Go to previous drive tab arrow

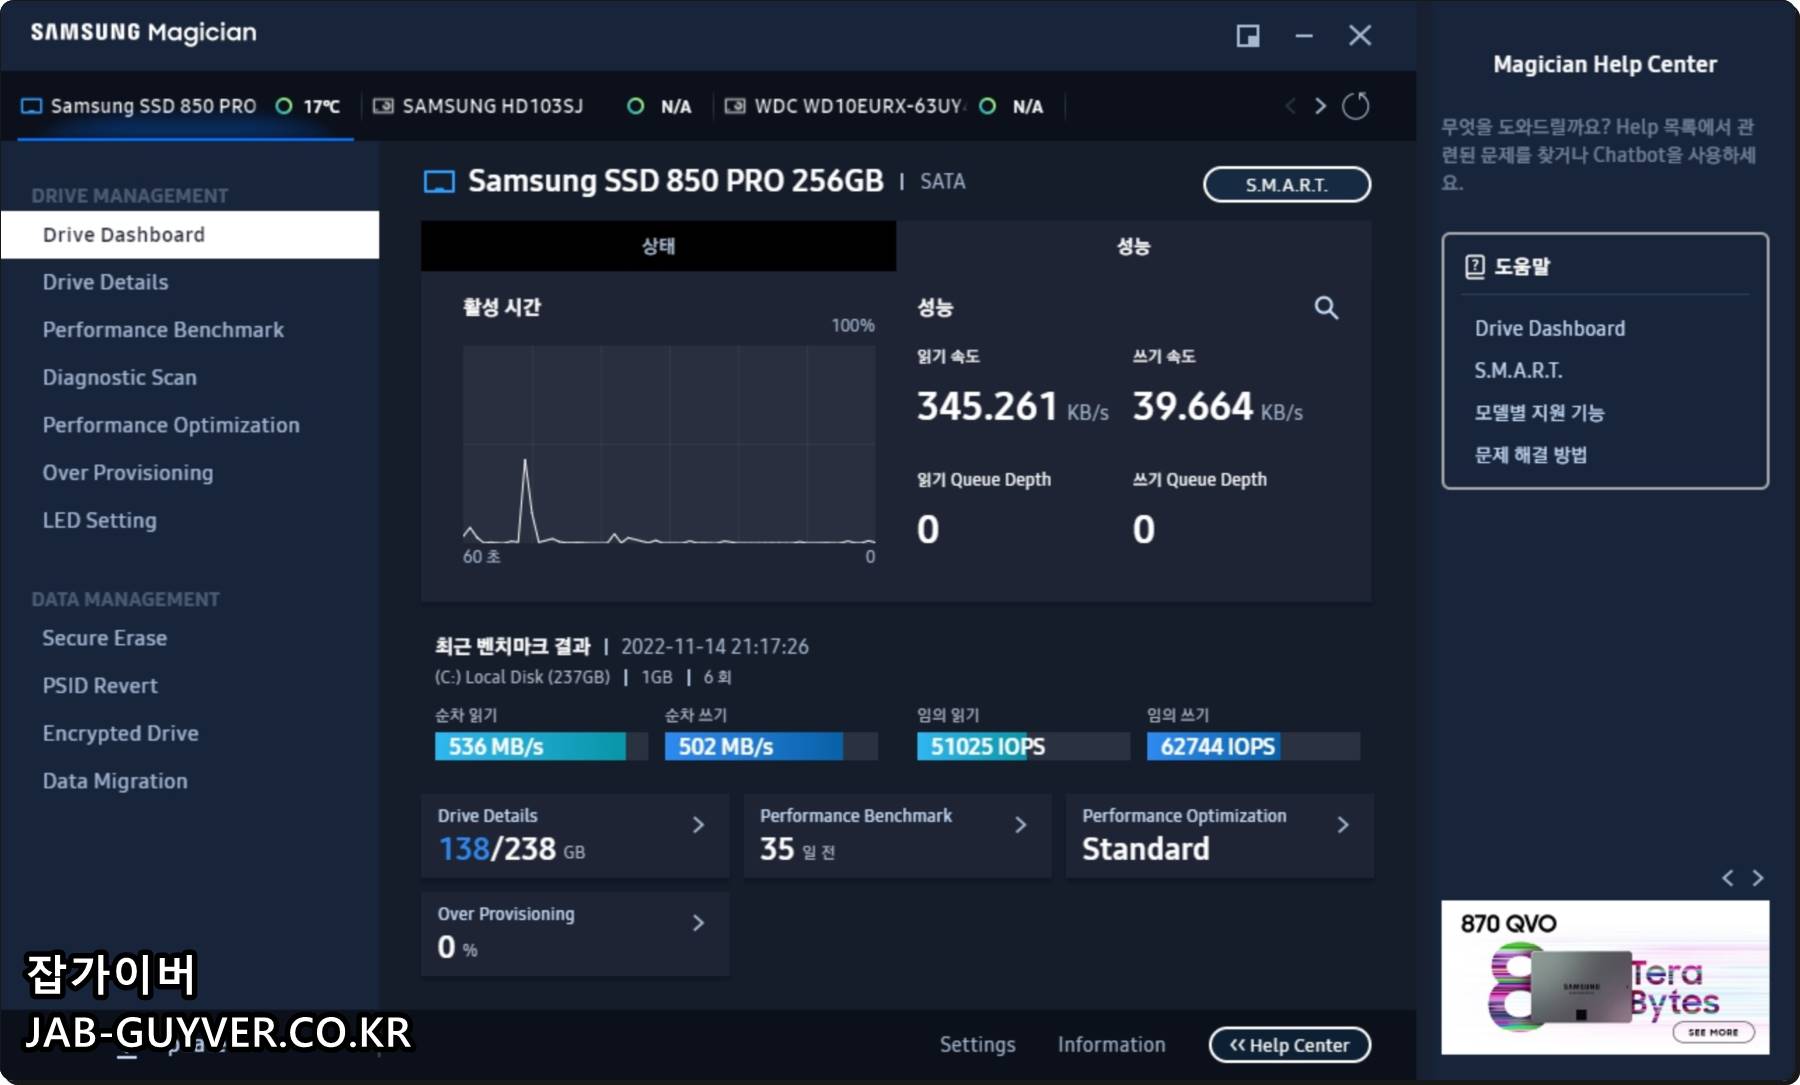(x=1290, y=106)
